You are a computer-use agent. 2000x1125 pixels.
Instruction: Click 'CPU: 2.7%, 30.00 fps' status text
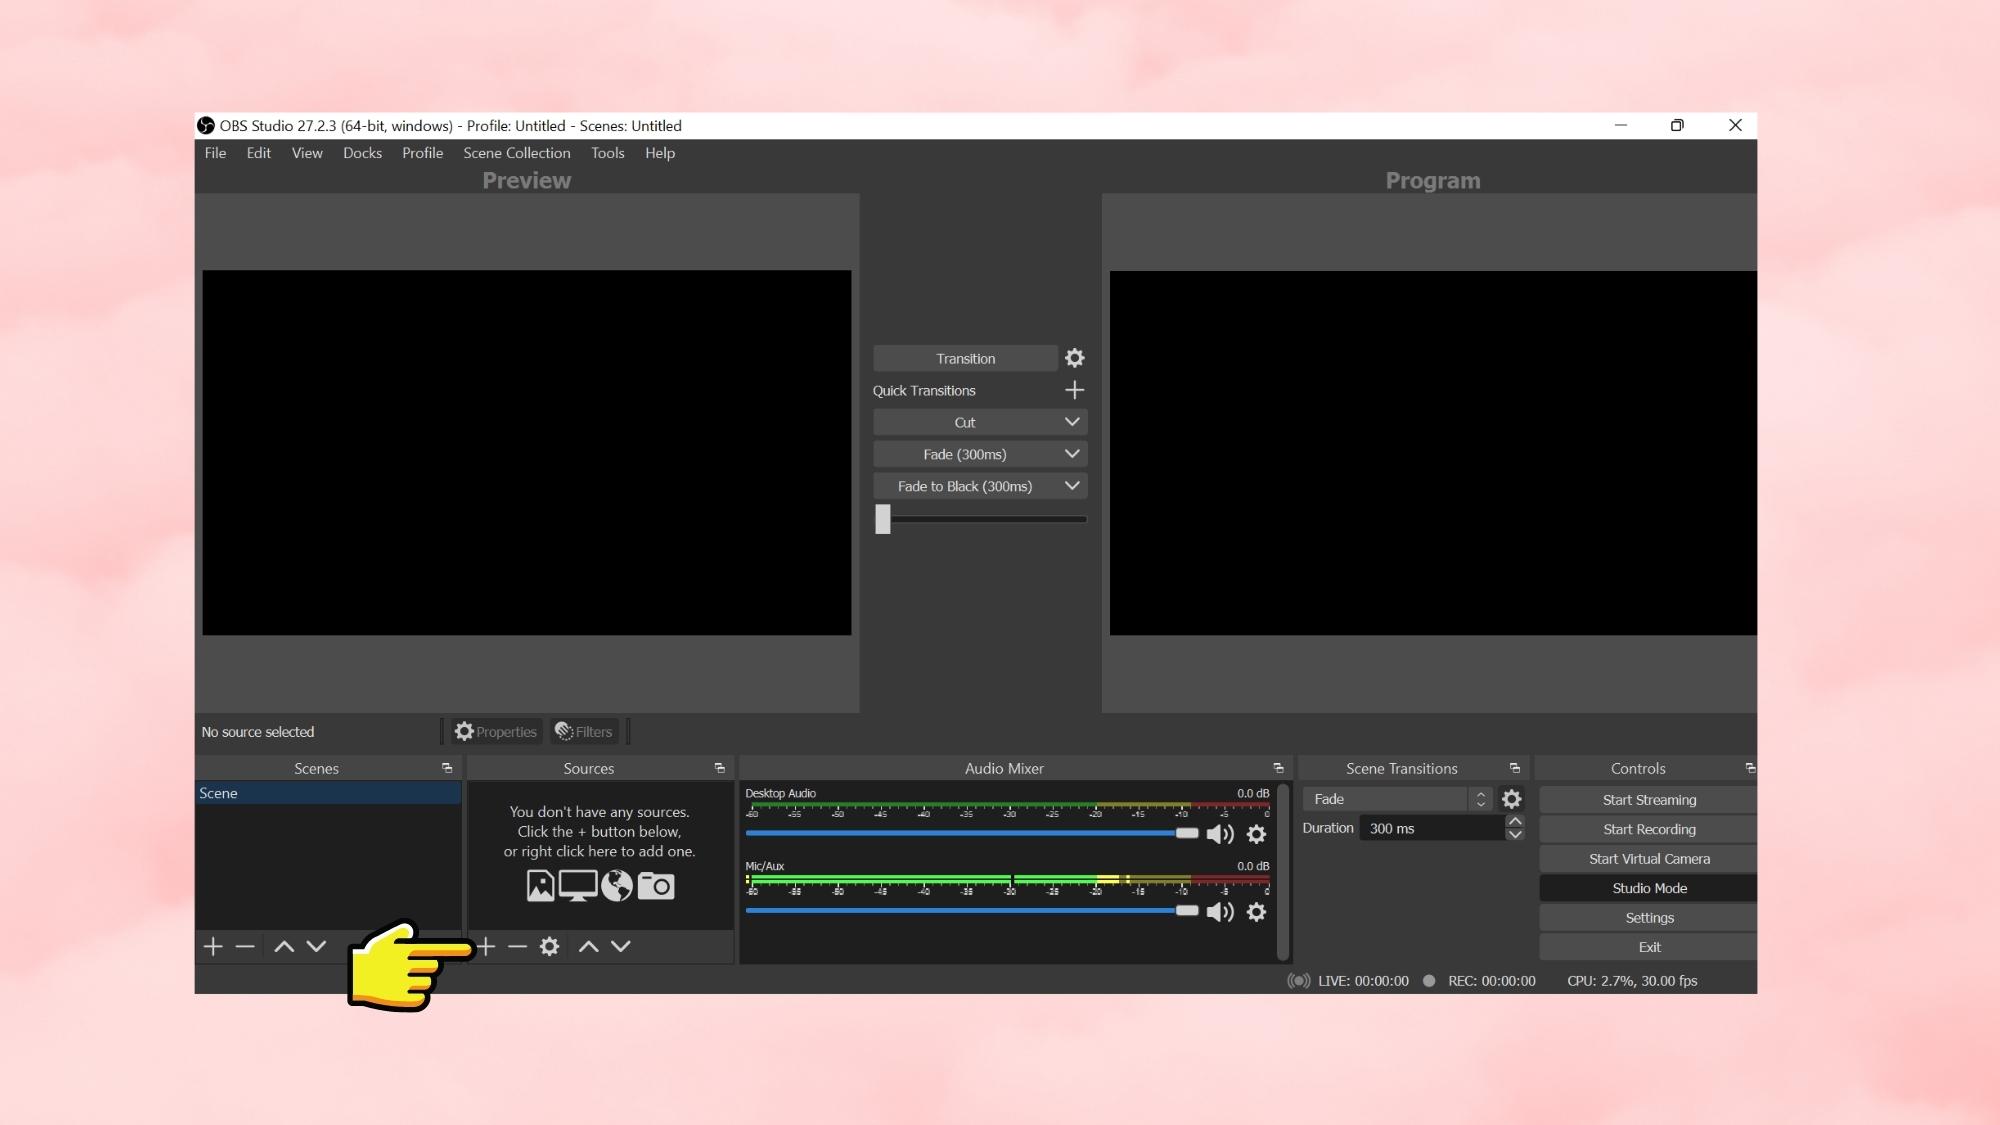(1632, 981)
